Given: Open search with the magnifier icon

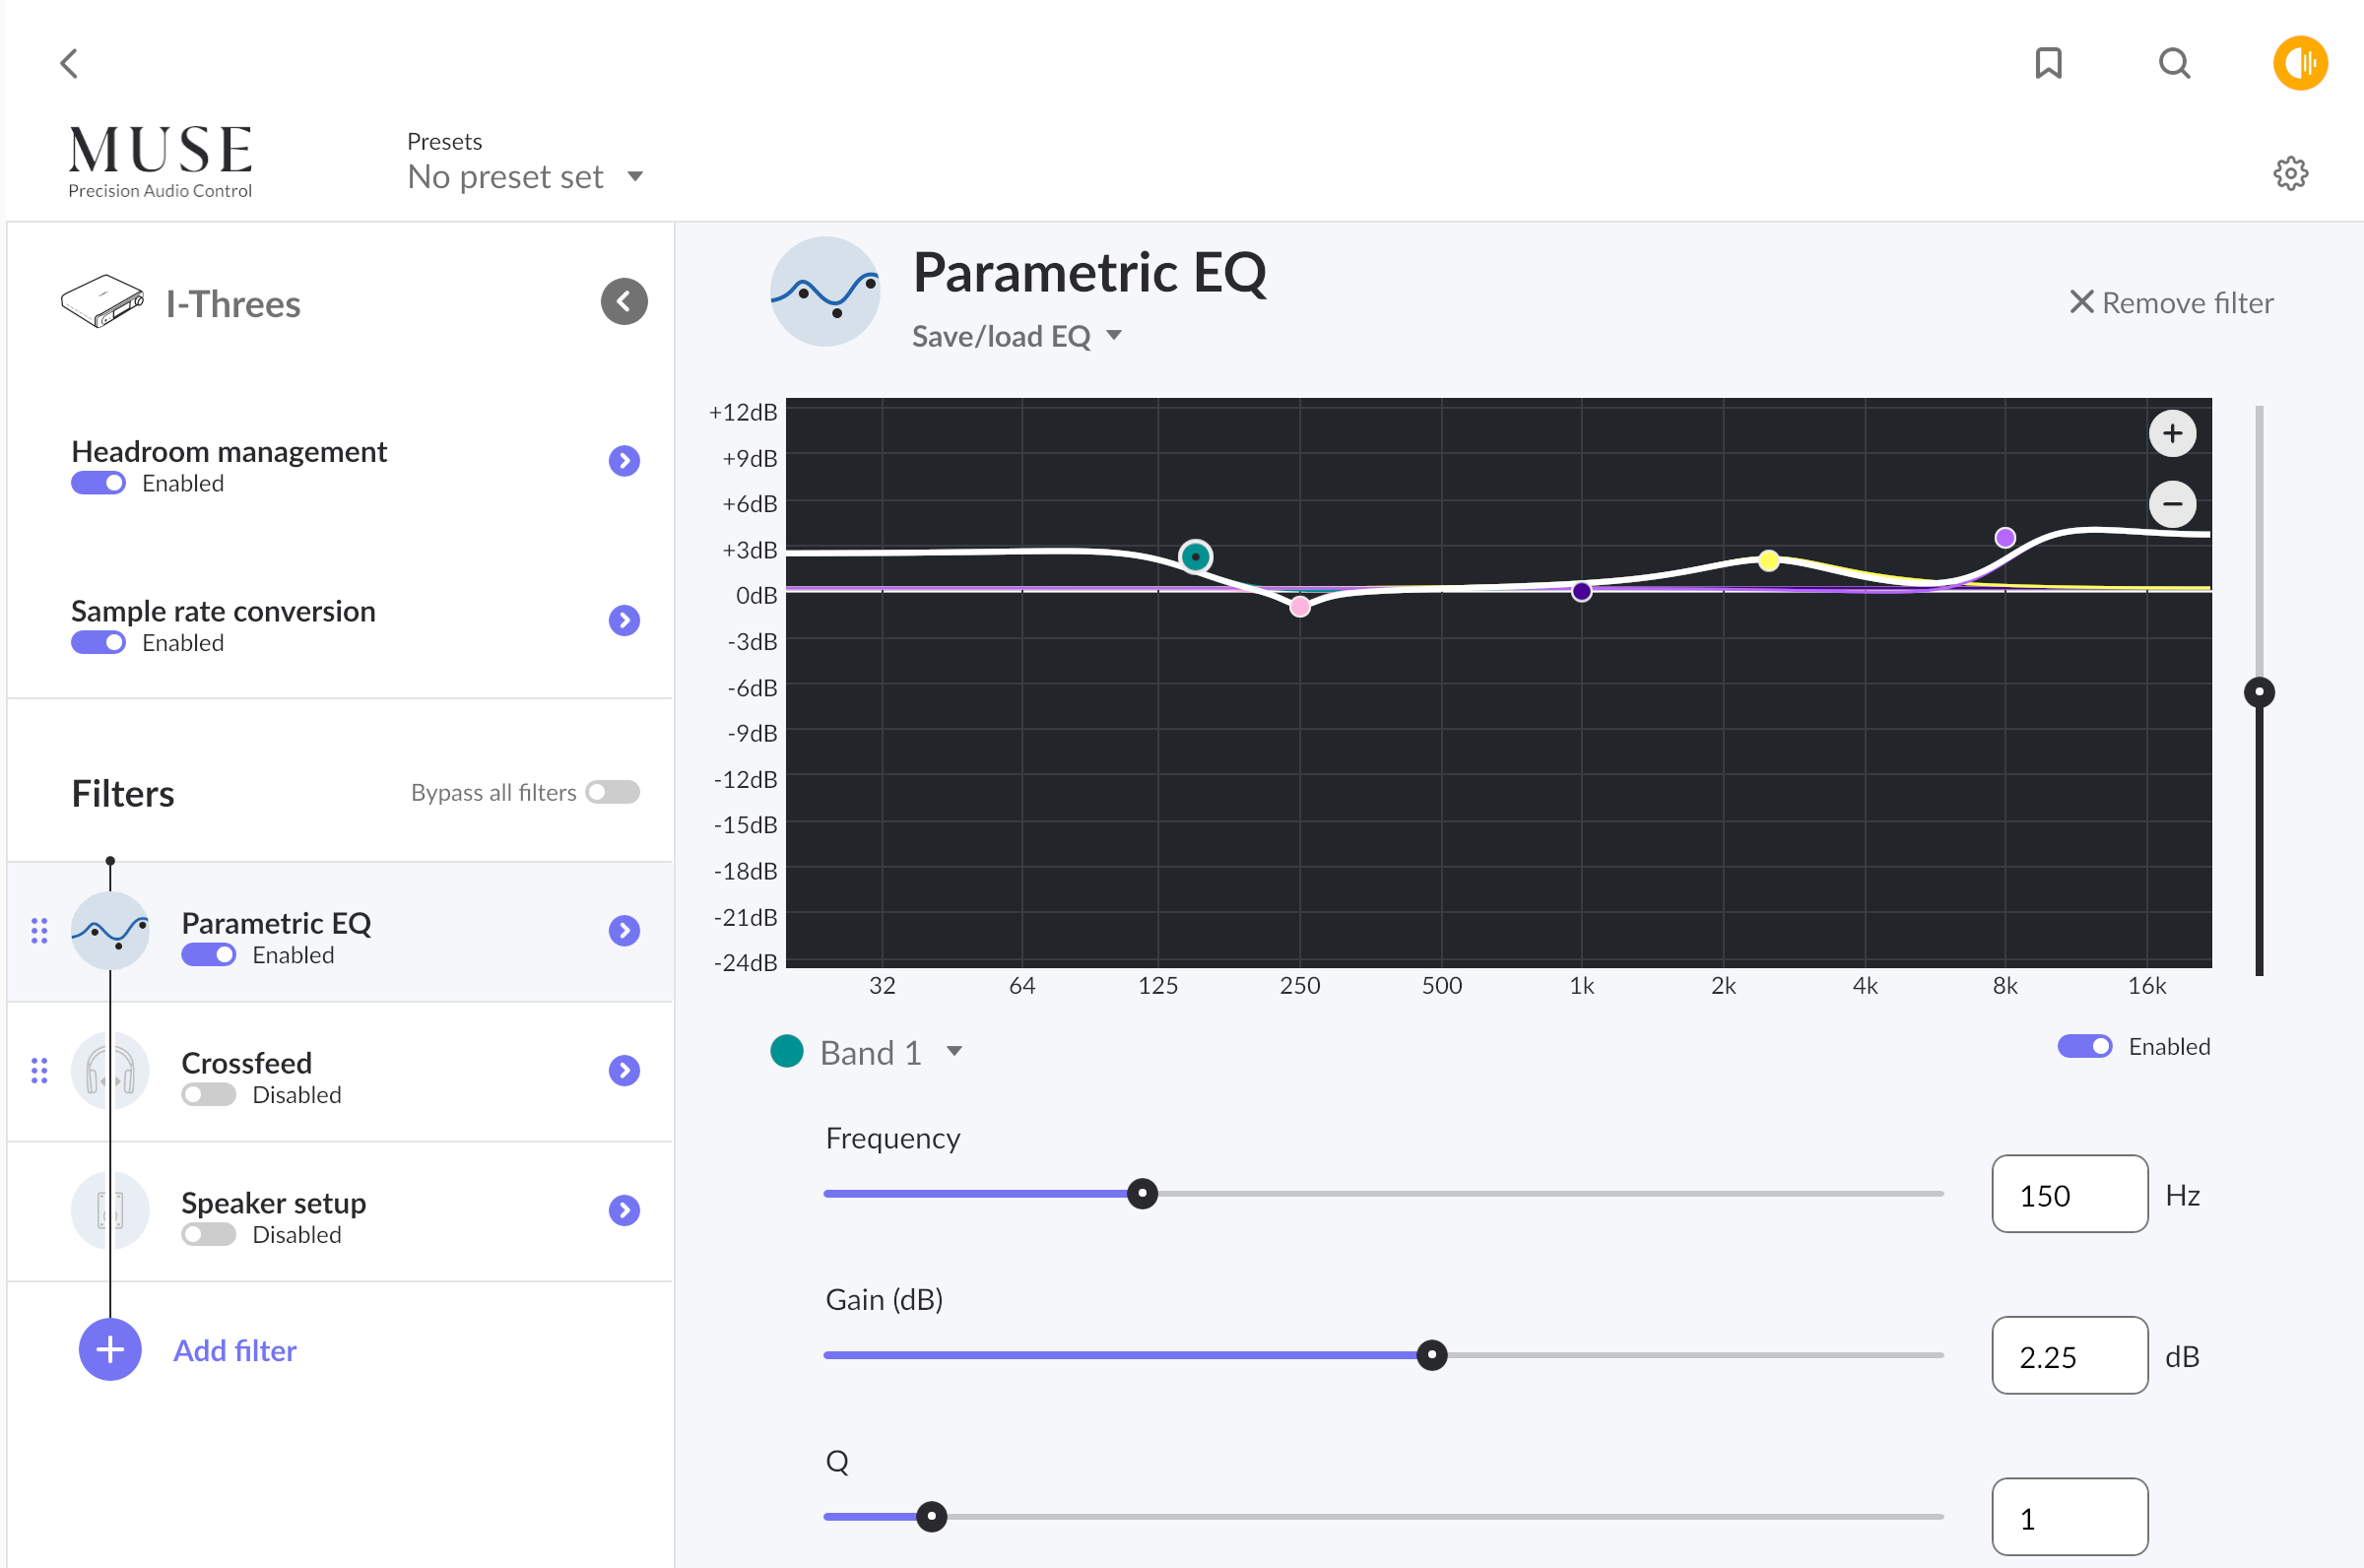Looking at the screenshot, I should [x=2174, y=64].
